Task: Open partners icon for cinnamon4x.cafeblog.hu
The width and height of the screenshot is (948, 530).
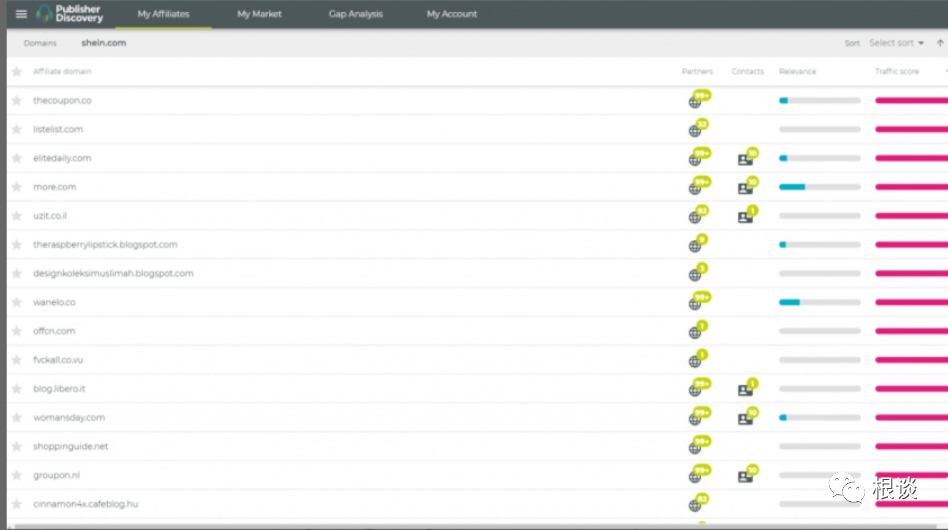Action: (x=698, y=503)
